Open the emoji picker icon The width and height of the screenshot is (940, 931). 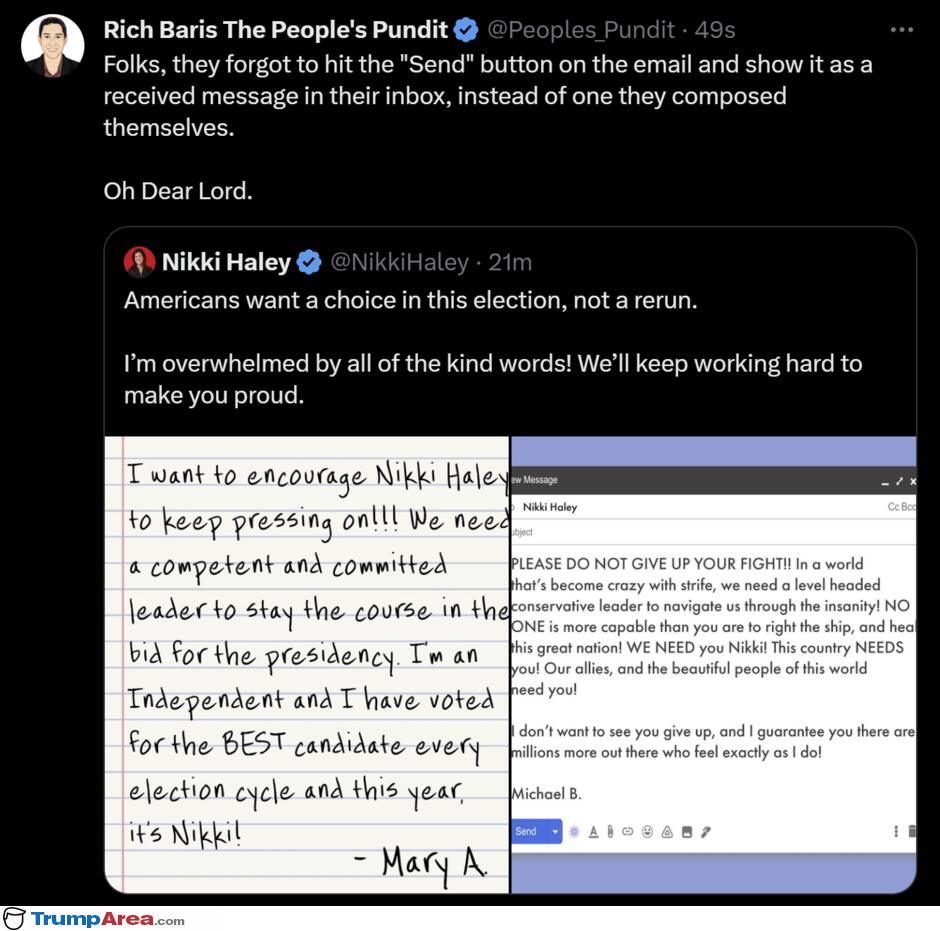click(647, 831)
